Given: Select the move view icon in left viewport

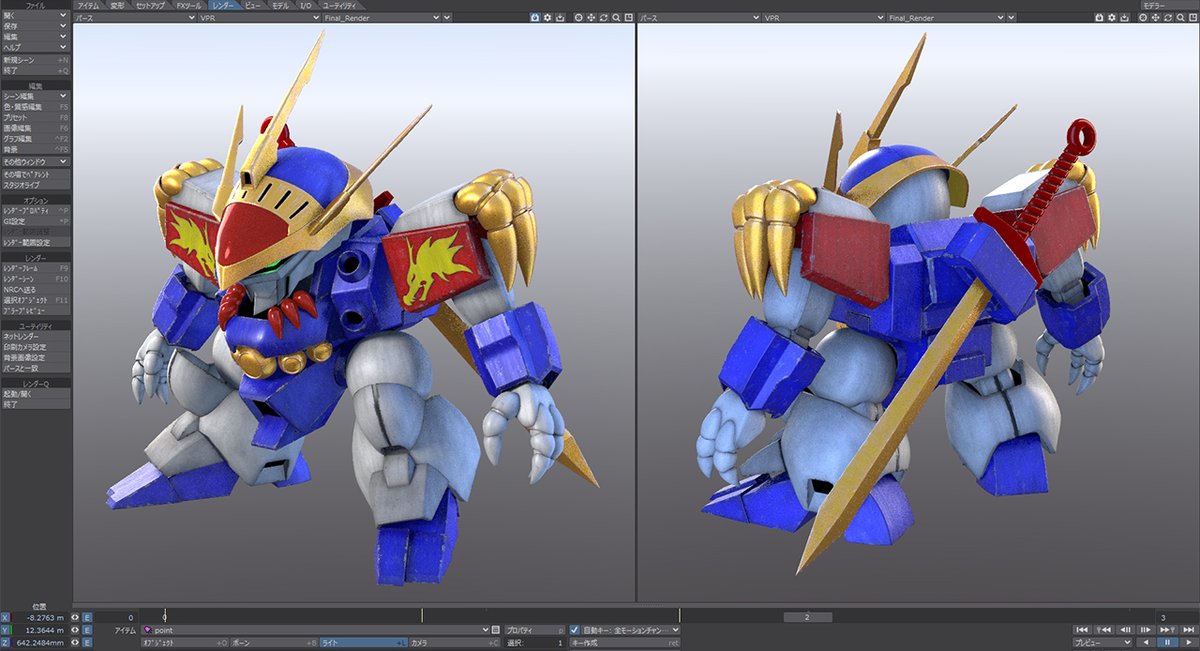Looking at the screenshot, I should pos(591,18).
